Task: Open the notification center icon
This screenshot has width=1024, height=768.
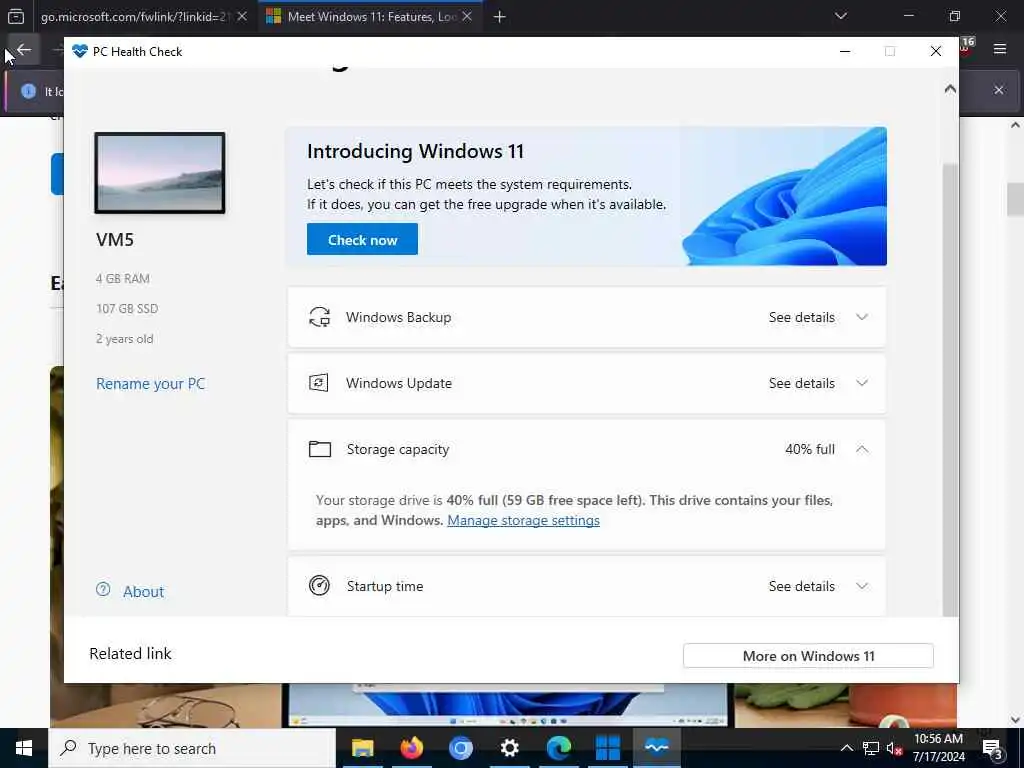Action: click(x=992, y=748)
